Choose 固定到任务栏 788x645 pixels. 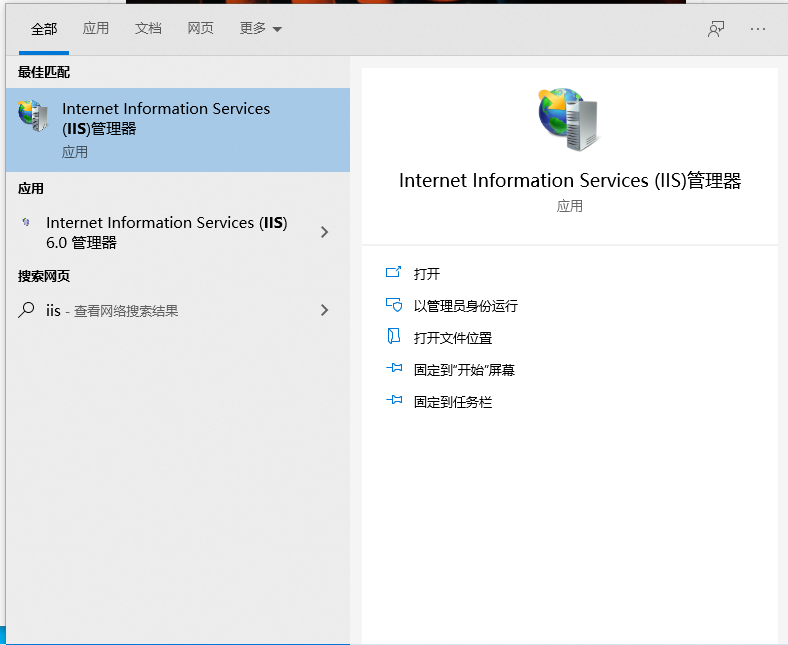[453, 402]
